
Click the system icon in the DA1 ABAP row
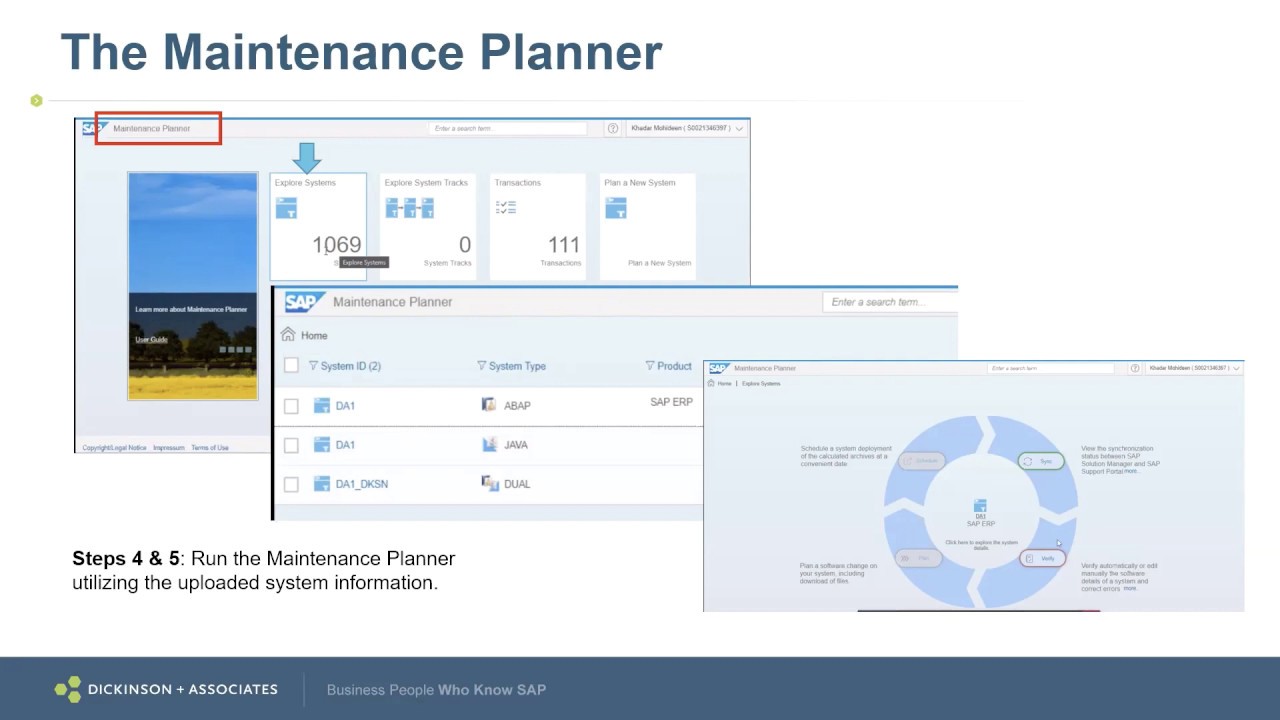click(322, 405)
